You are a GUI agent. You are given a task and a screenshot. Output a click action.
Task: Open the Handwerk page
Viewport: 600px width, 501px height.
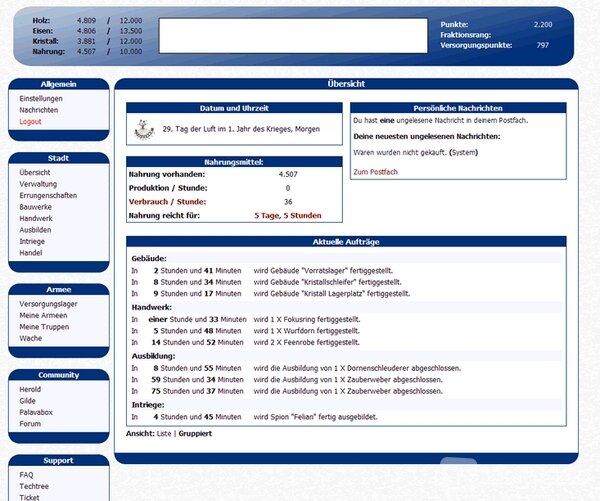pos(36,218)
